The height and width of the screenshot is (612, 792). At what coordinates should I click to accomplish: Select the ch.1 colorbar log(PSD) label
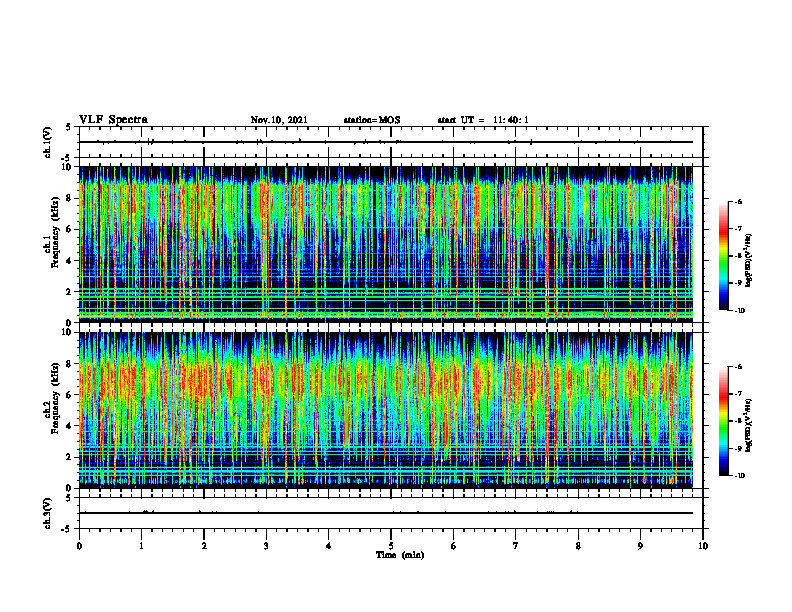coord(749,261)
